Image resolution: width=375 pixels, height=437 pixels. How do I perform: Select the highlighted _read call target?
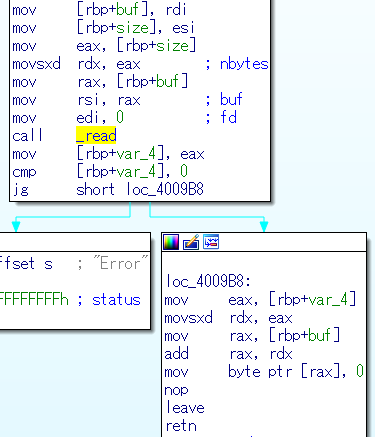(x=96, y=136)
